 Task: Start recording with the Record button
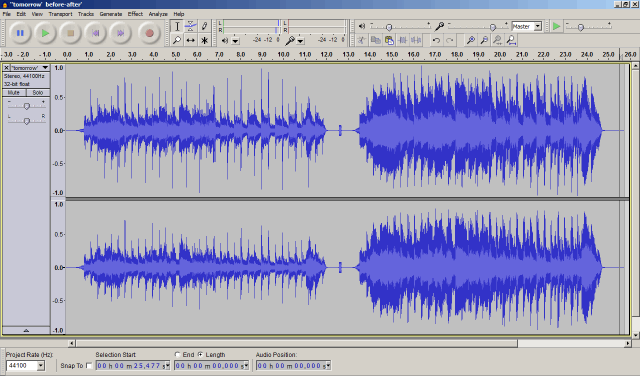pos(149,33)
